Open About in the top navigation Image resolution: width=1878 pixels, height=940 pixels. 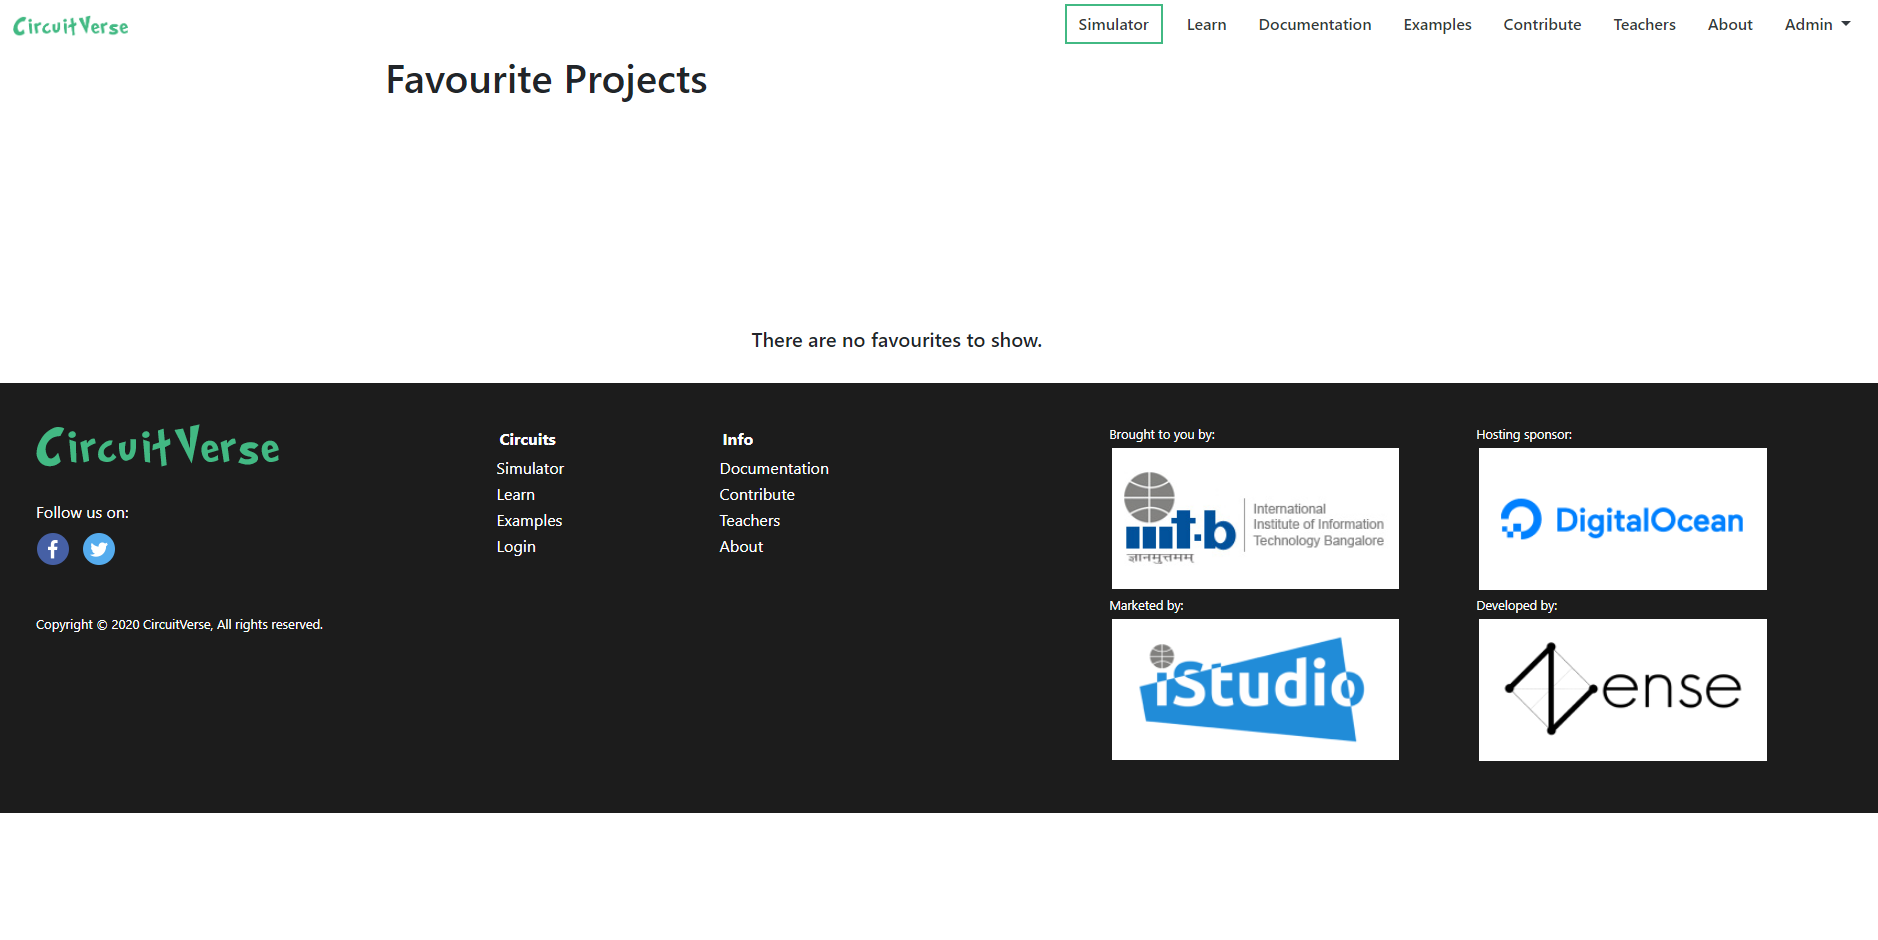coord(1730,25)
